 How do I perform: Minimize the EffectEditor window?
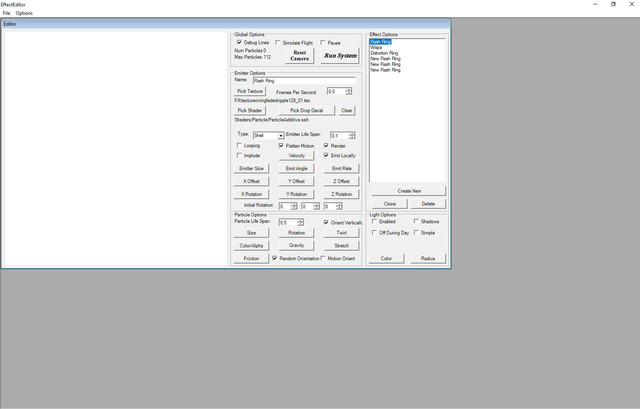[x=595, y=4]
